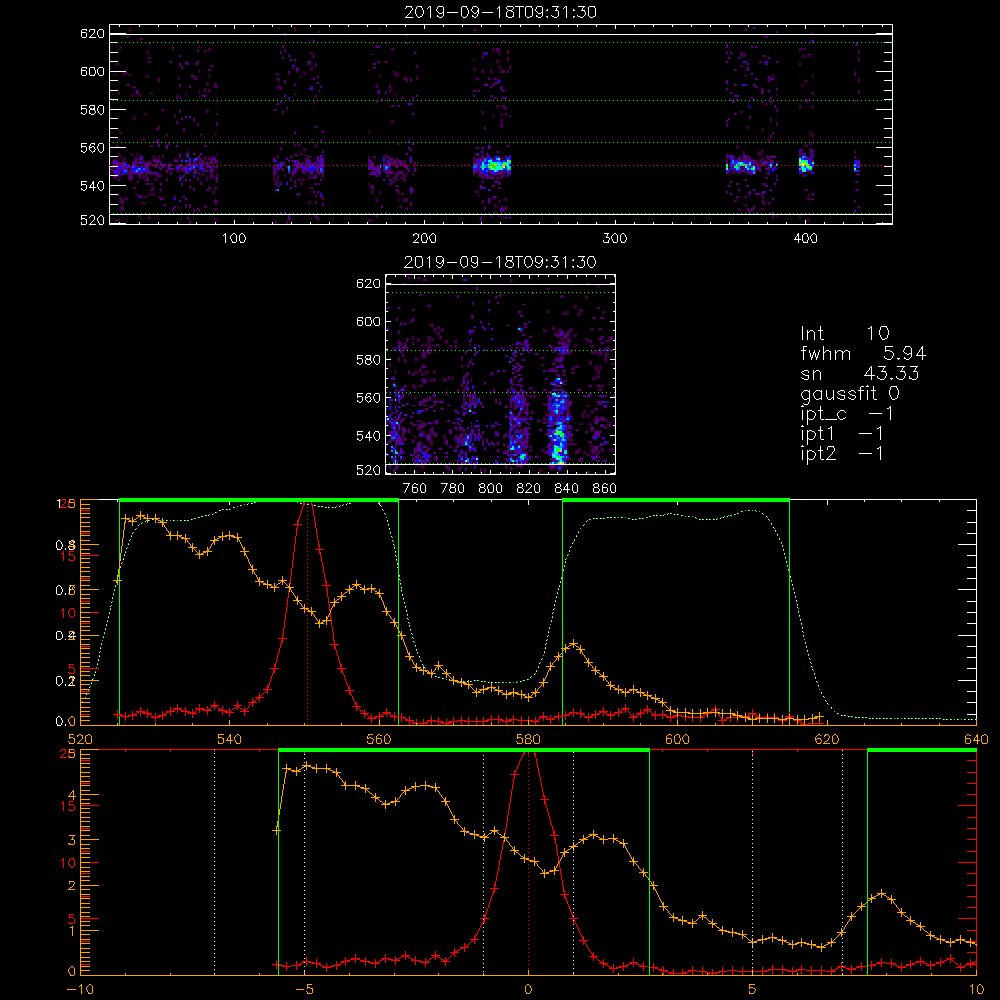Click x-axis label 760 of middle spectrogram

click(x=415, y=489)
